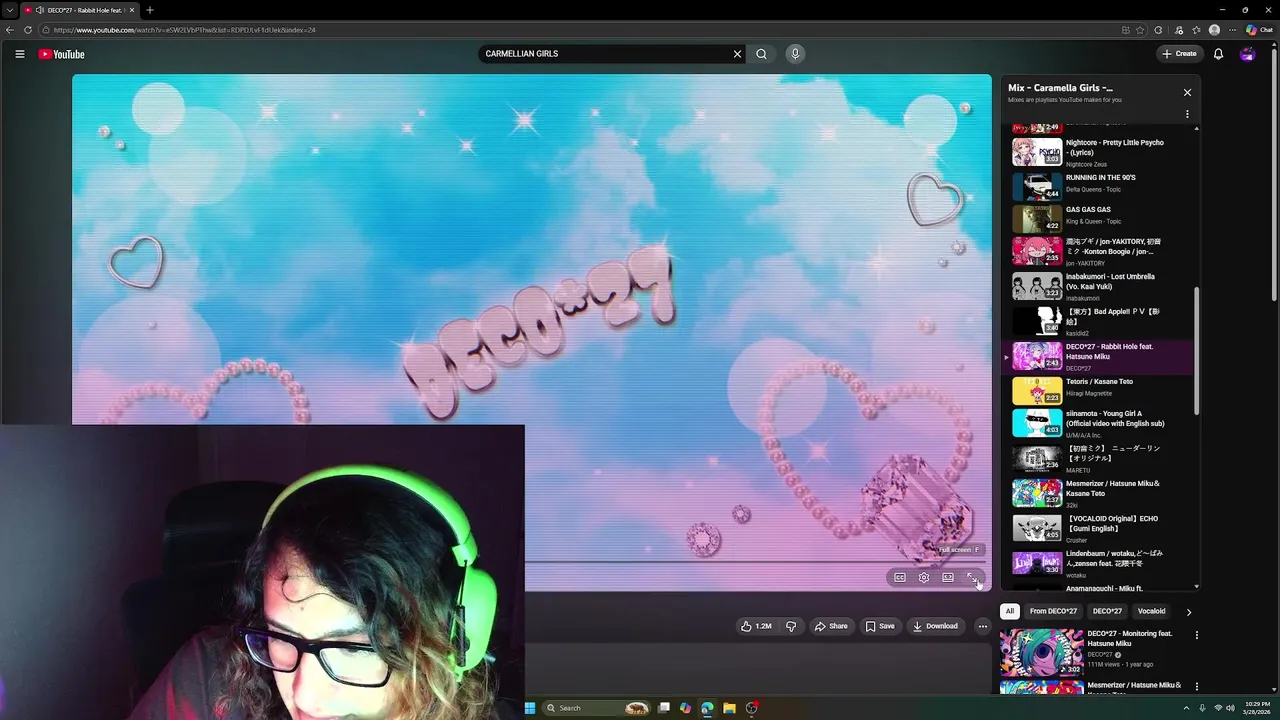1280x720 pixels.
Task: Dislike the video
Action: click(791, 626)
